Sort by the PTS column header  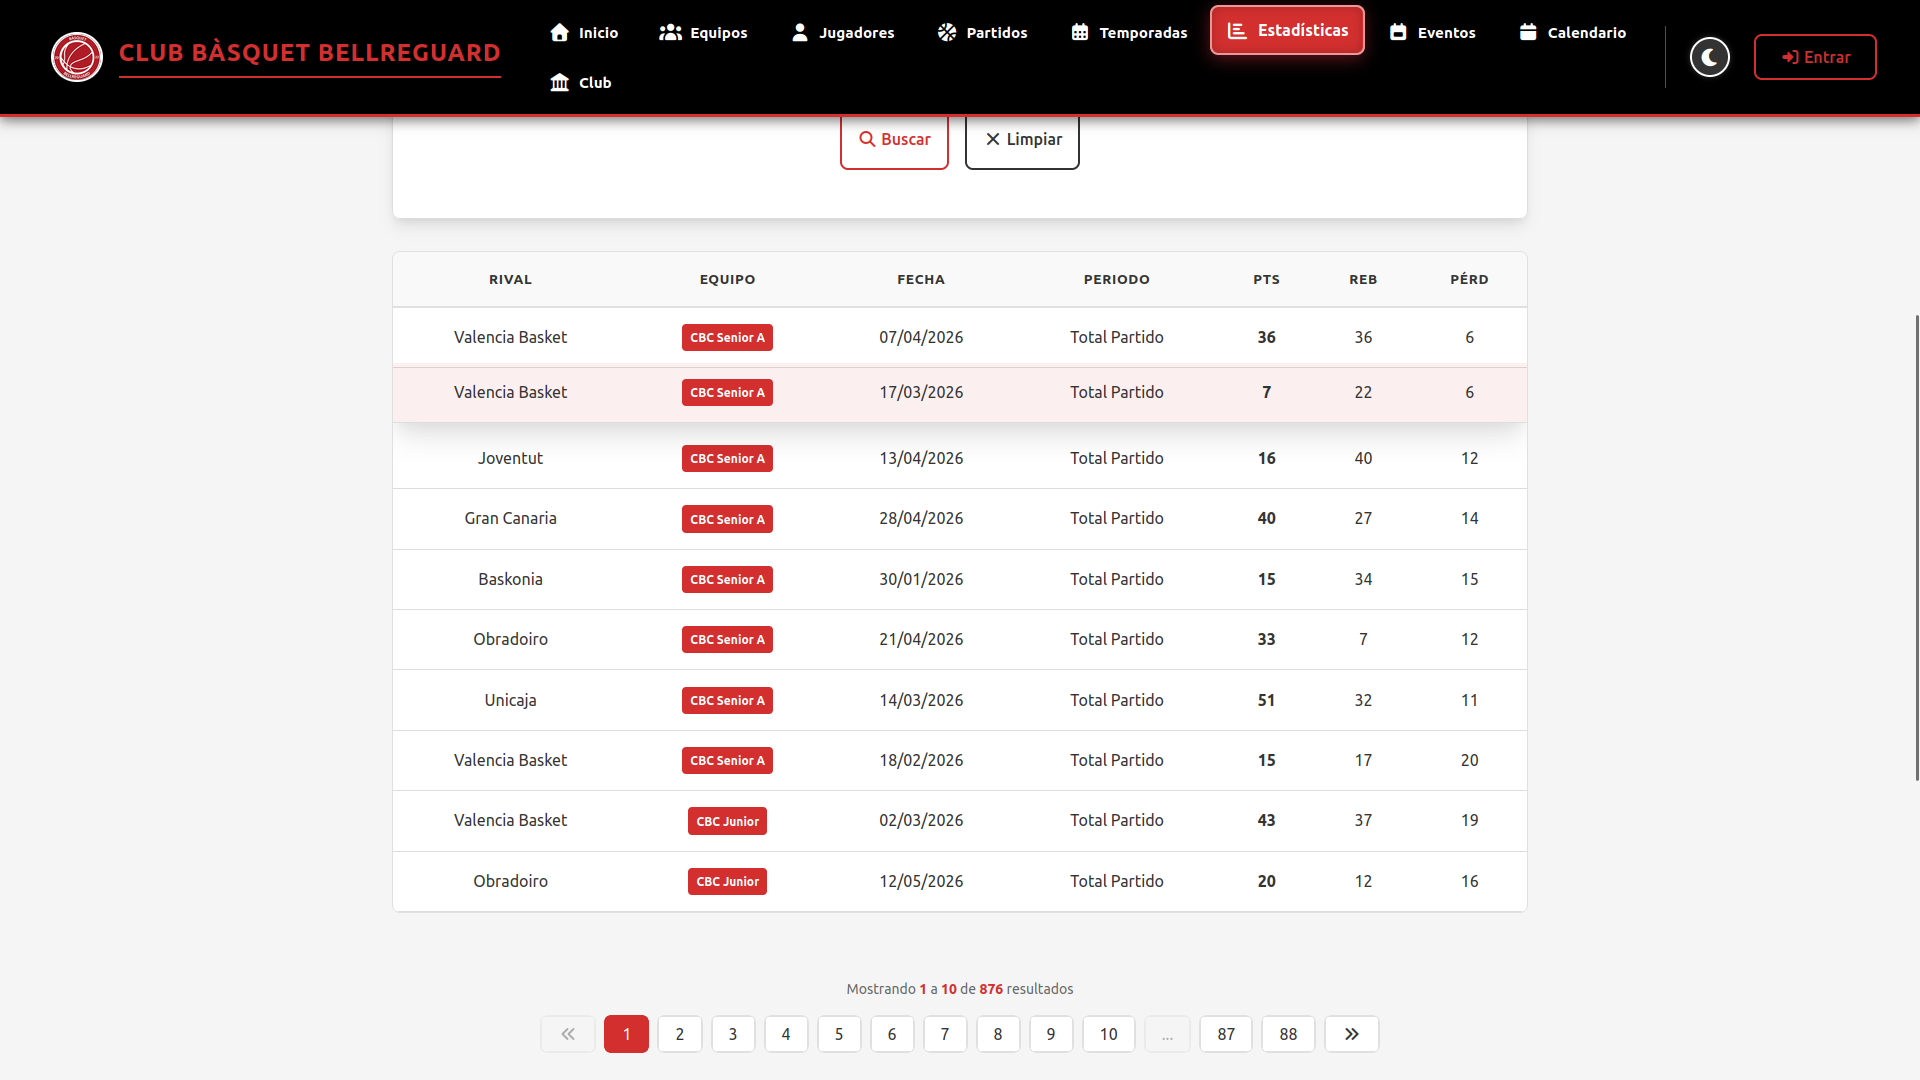1266,279
